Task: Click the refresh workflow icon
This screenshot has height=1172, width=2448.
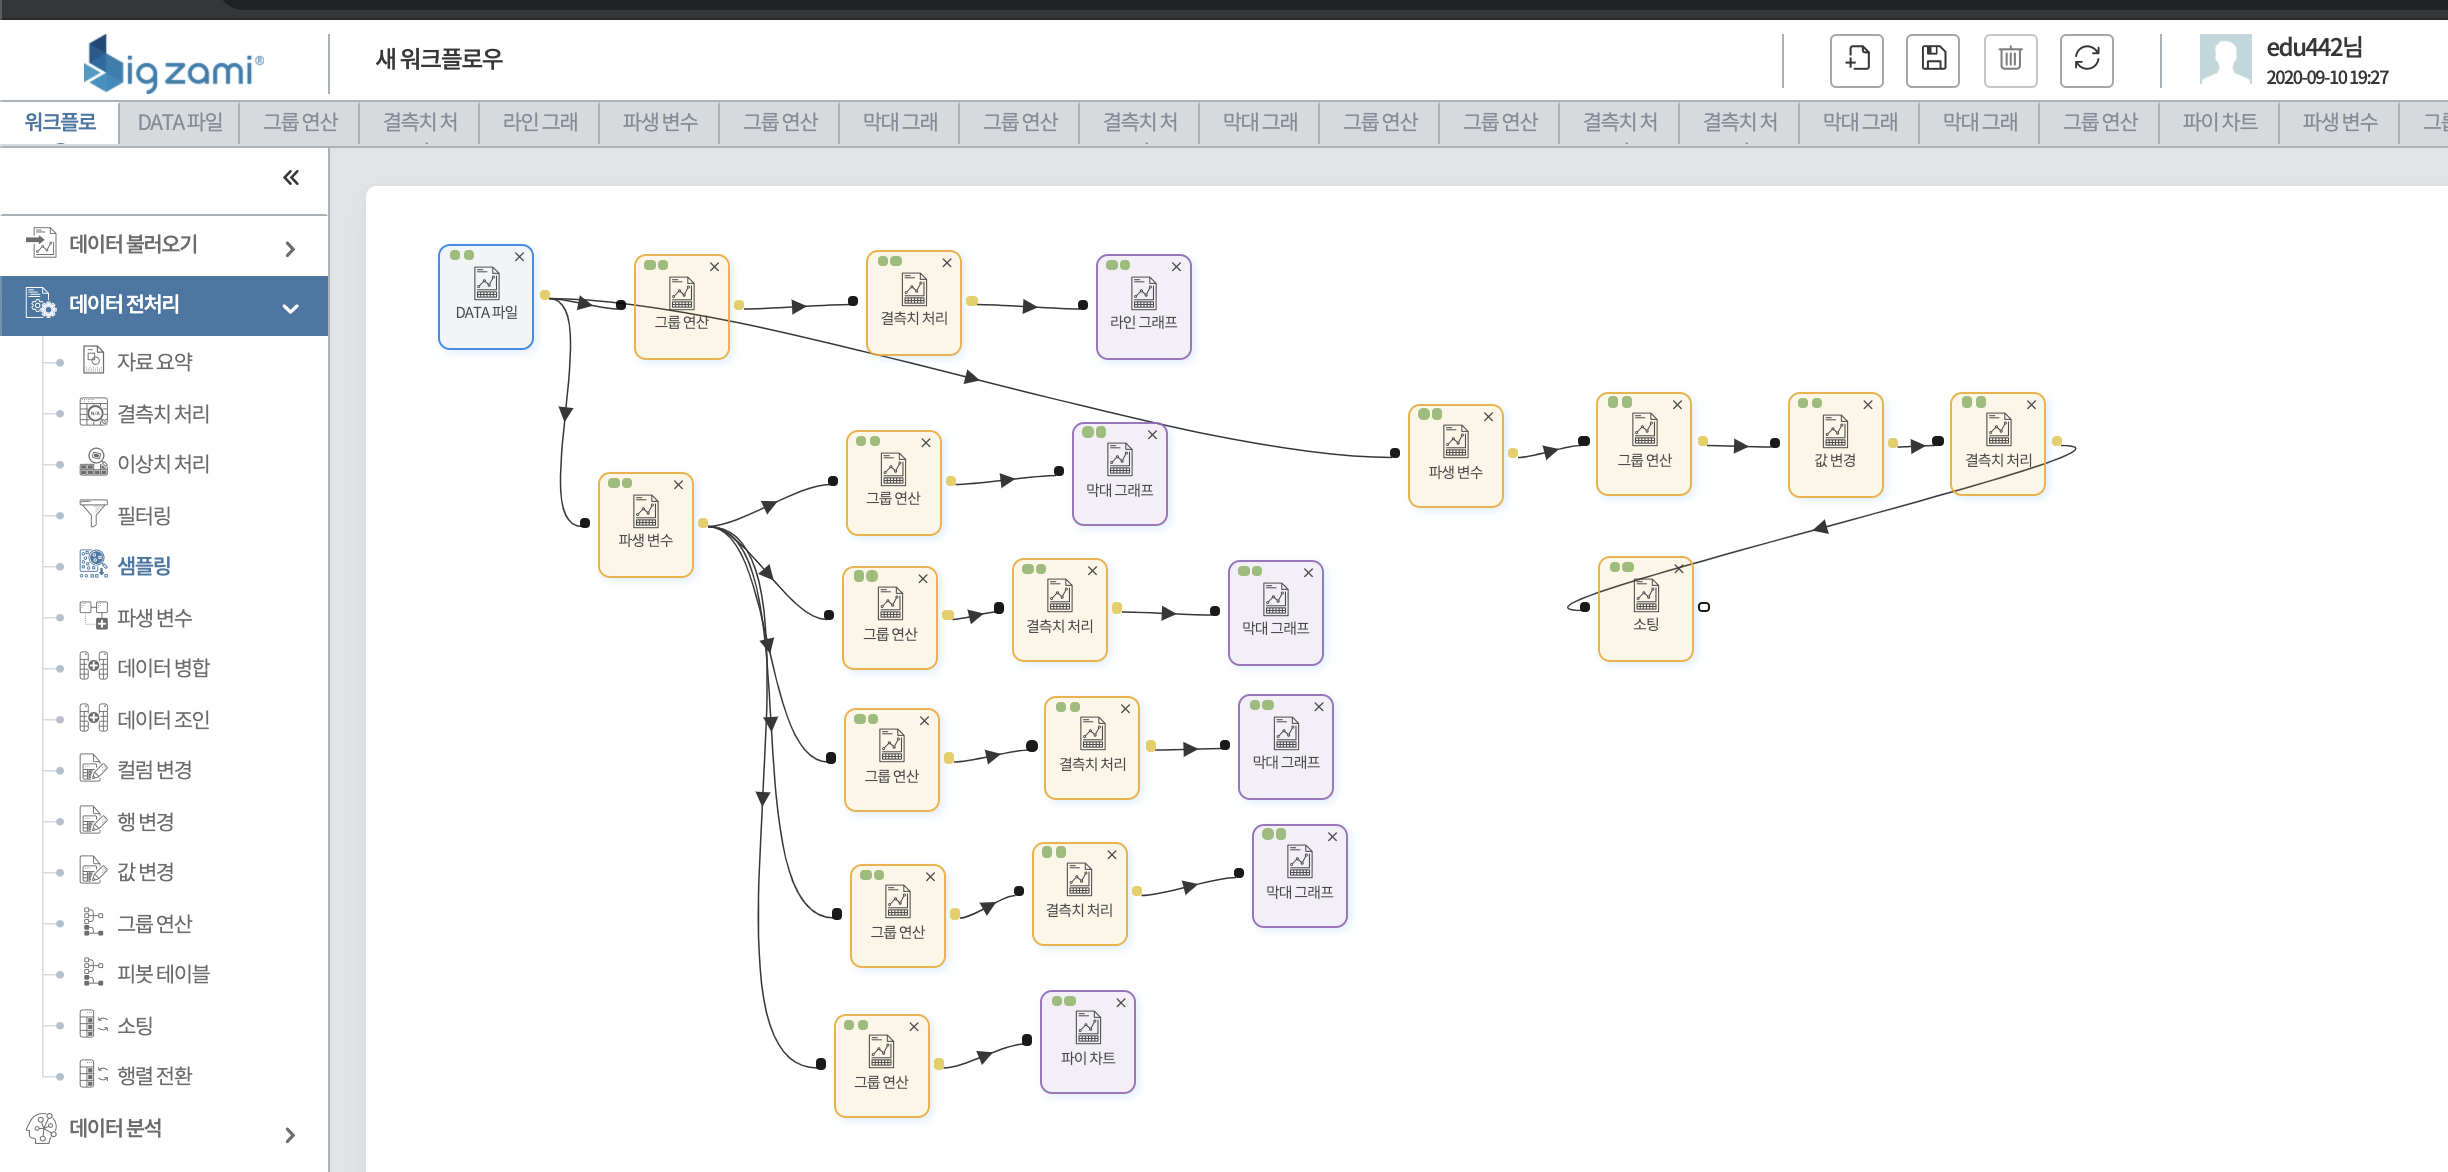Action: [2087, 60]
